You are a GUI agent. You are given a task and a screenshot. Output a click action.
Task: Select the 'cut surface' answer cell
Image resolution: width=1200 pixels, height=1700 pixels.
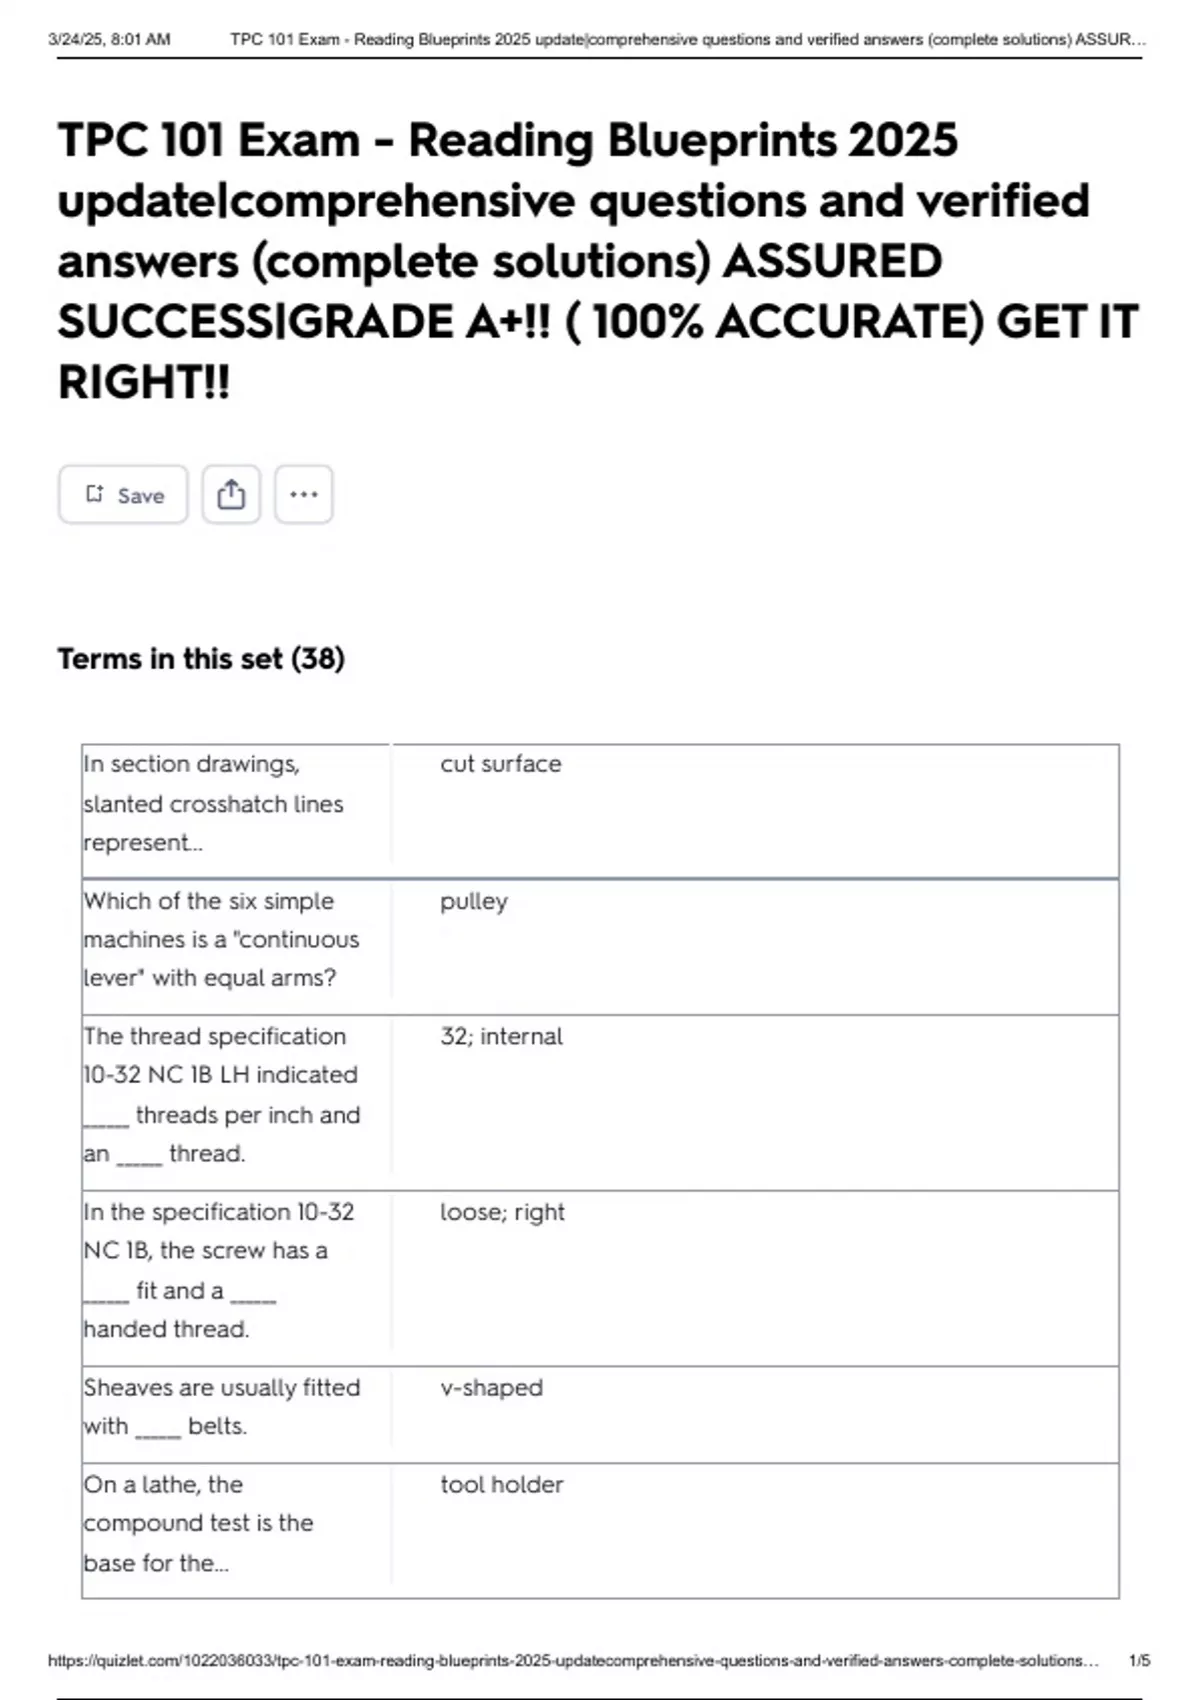pyautogui.click(x=755, y=811)
